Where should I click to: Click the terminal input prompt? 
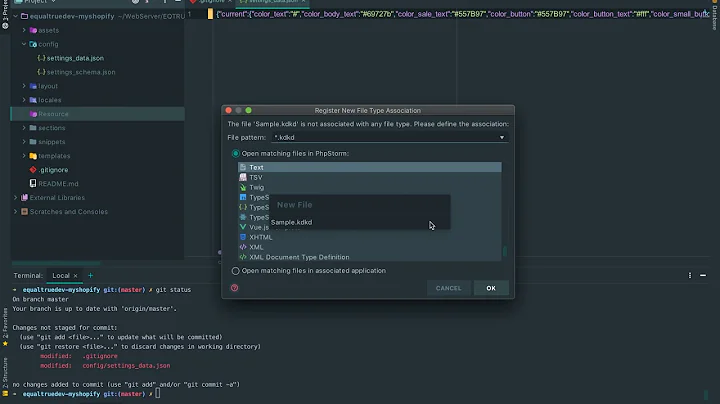pyautogui.click(x=158, y=394)
